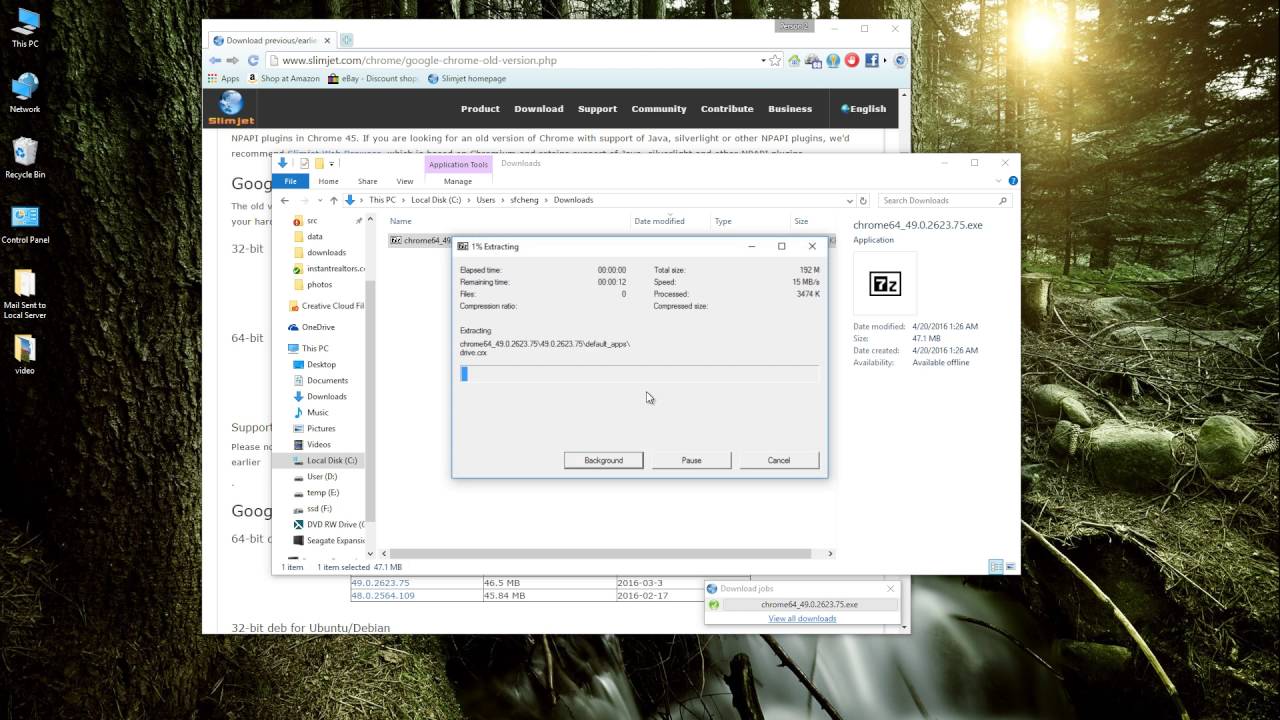
Task: Select OneDrive in navigation pane
Action: click(x=311, y=327)
